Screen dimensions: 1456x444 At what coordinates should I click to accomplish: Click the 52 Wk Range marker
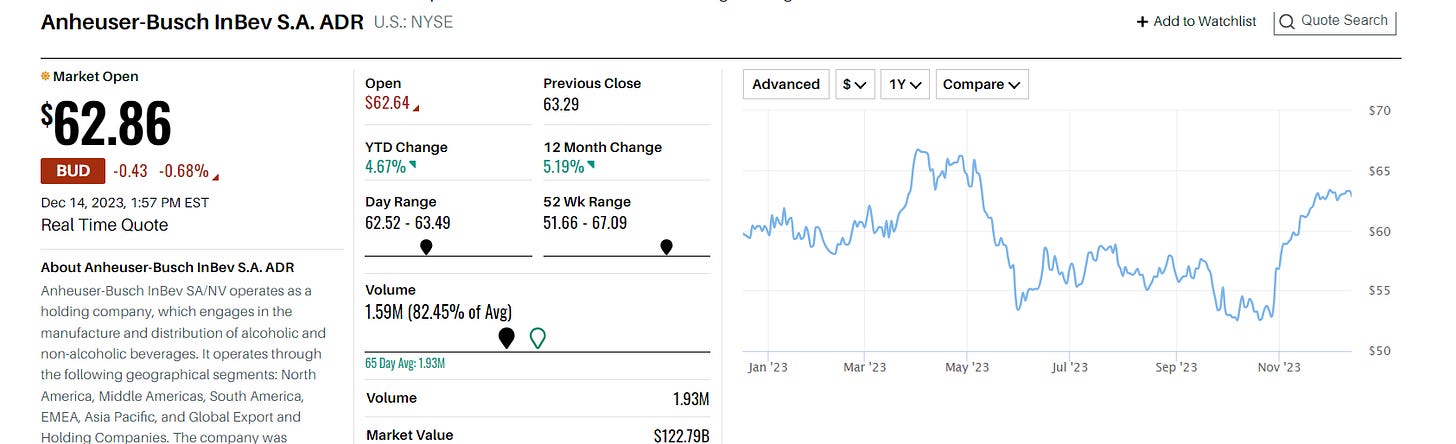tap(666, 247)
